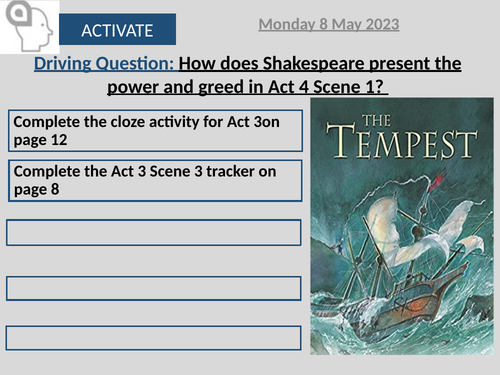
Task: Click the ship's wooden hull in the illustration
Action: click(402, 308)
